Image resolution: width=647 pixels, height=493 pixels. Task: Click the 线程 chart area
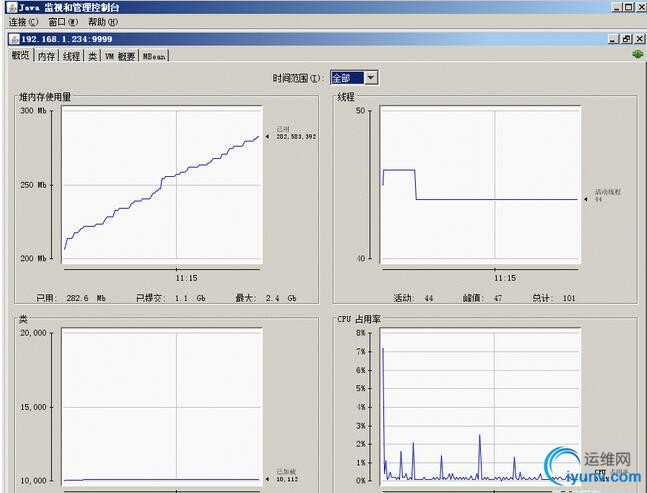coord(480,185)
